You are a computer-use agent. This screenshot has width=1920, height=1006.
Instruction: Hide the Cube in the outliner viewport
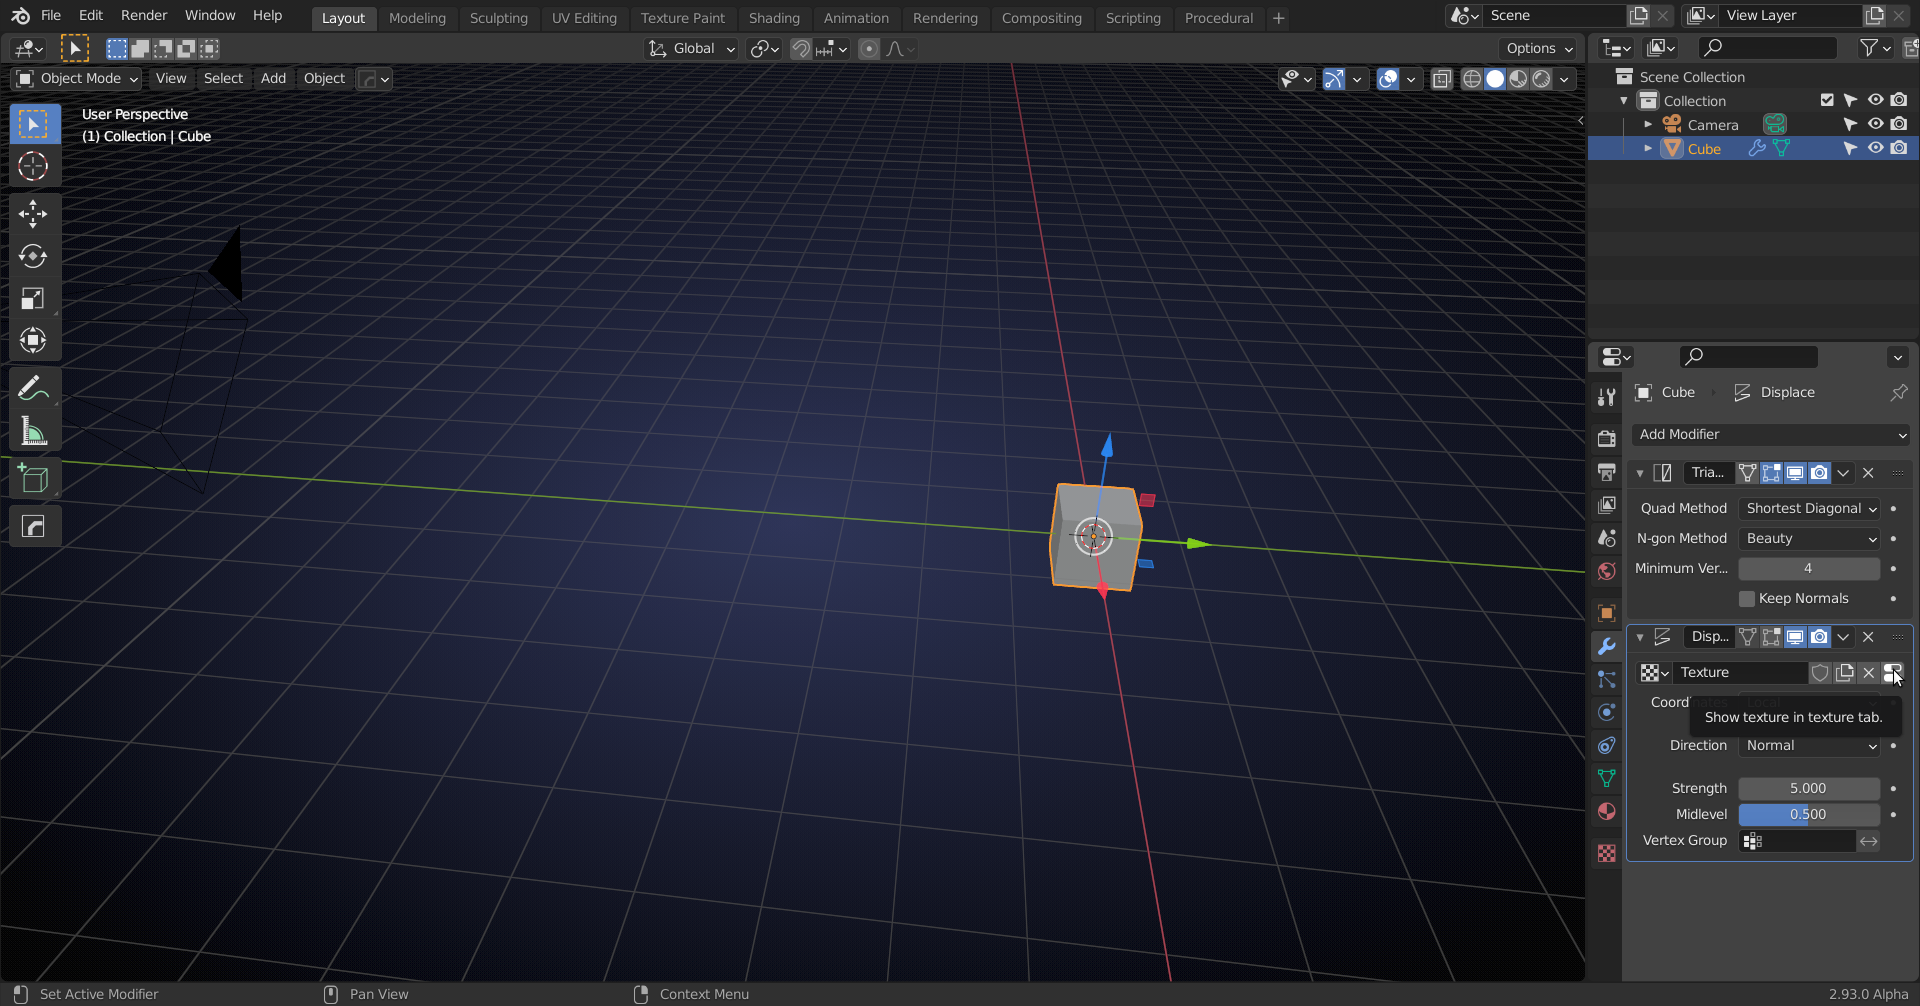click(x=1875, y=149)
